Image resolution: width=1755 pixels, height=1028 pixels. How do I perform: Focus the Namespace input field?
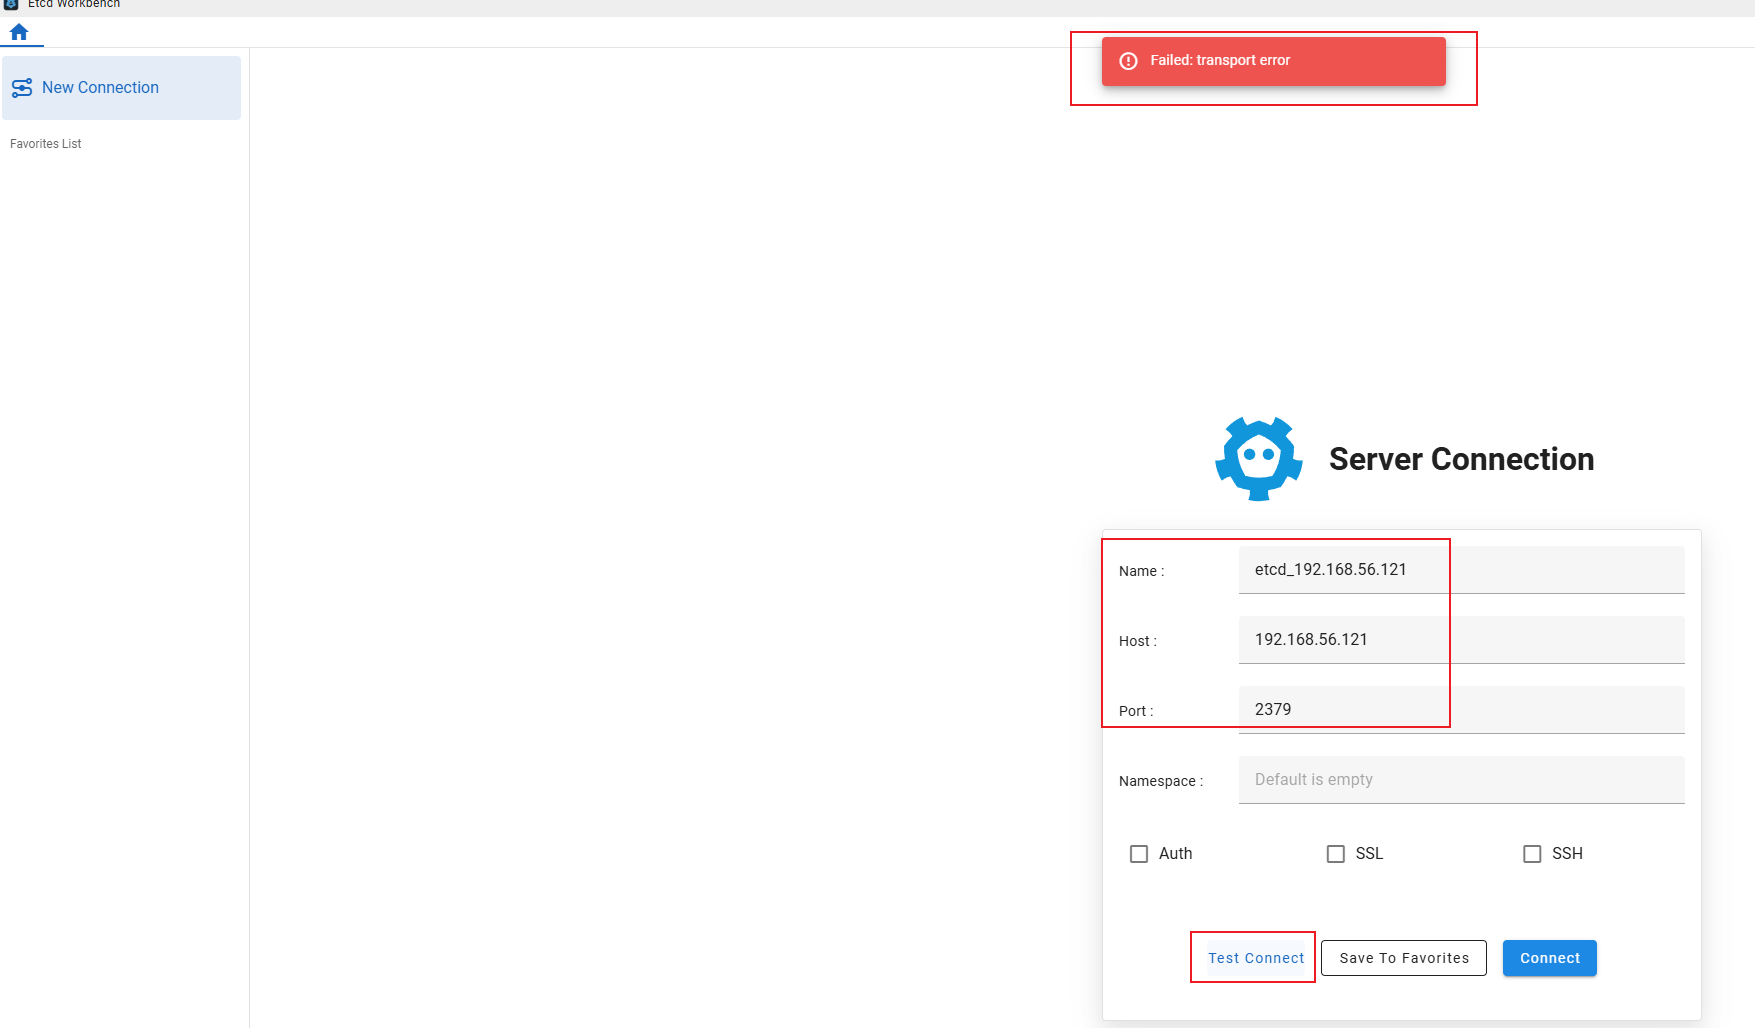point(1462,780)
